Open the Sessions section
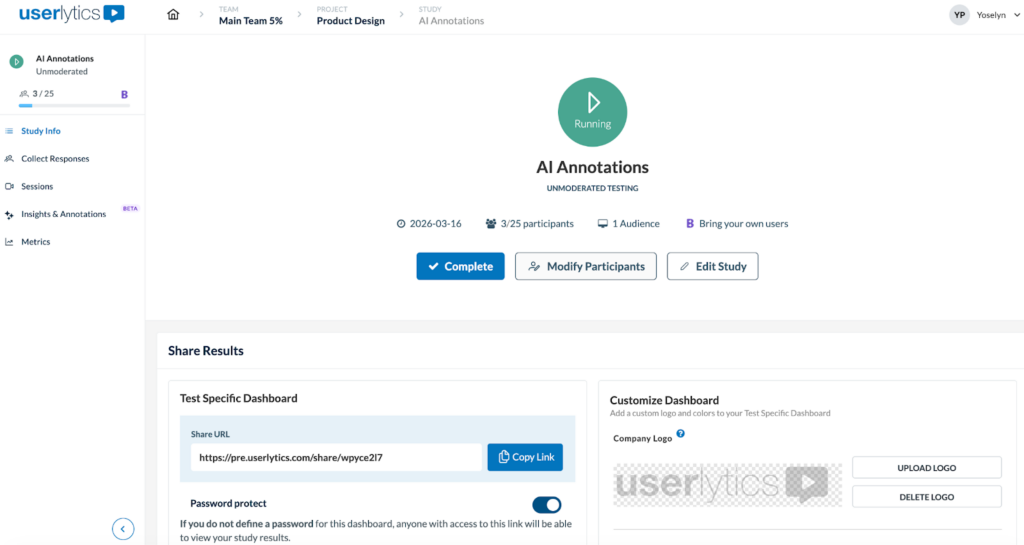This screenshot has width=1024, height=545. (x=37, y=187)
